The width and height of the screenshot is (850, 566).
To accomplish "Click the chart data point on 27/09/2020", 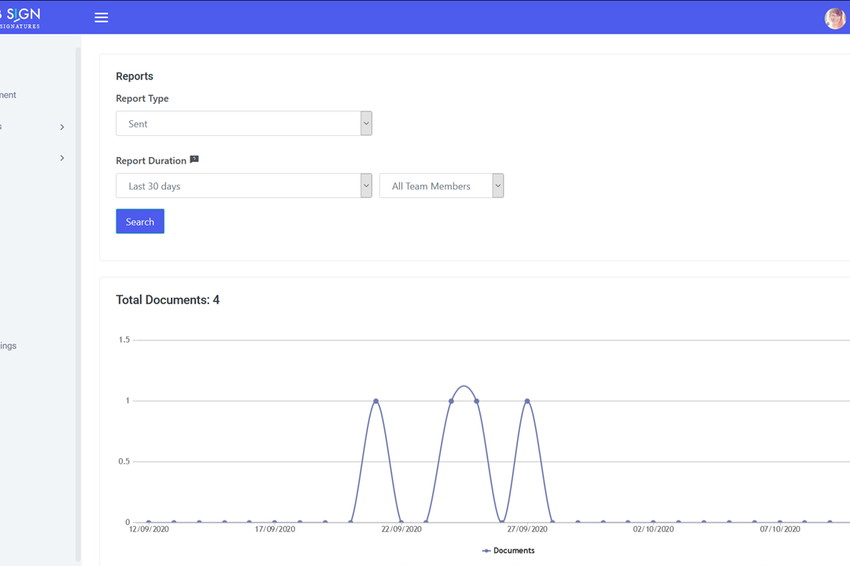I will 527,401.
